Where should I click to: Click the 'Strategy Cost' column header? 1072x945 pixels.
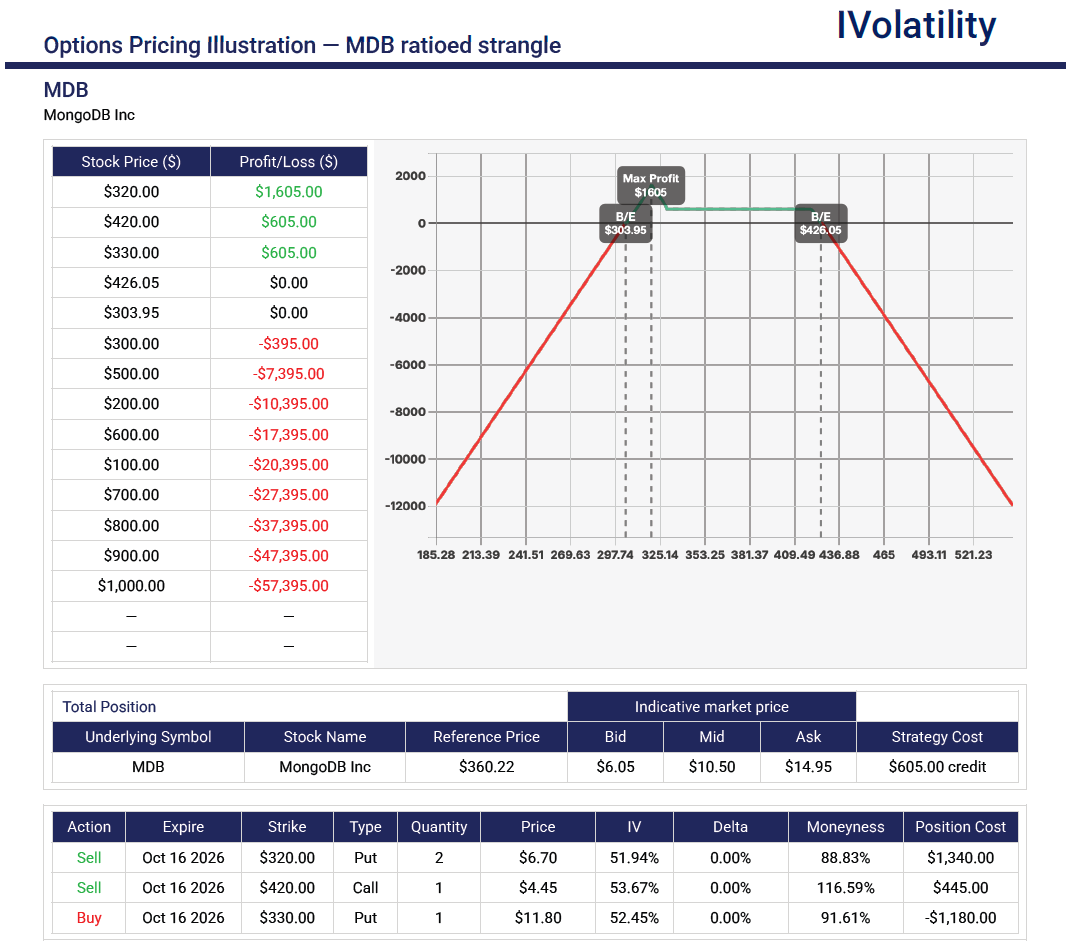point(937,737)
